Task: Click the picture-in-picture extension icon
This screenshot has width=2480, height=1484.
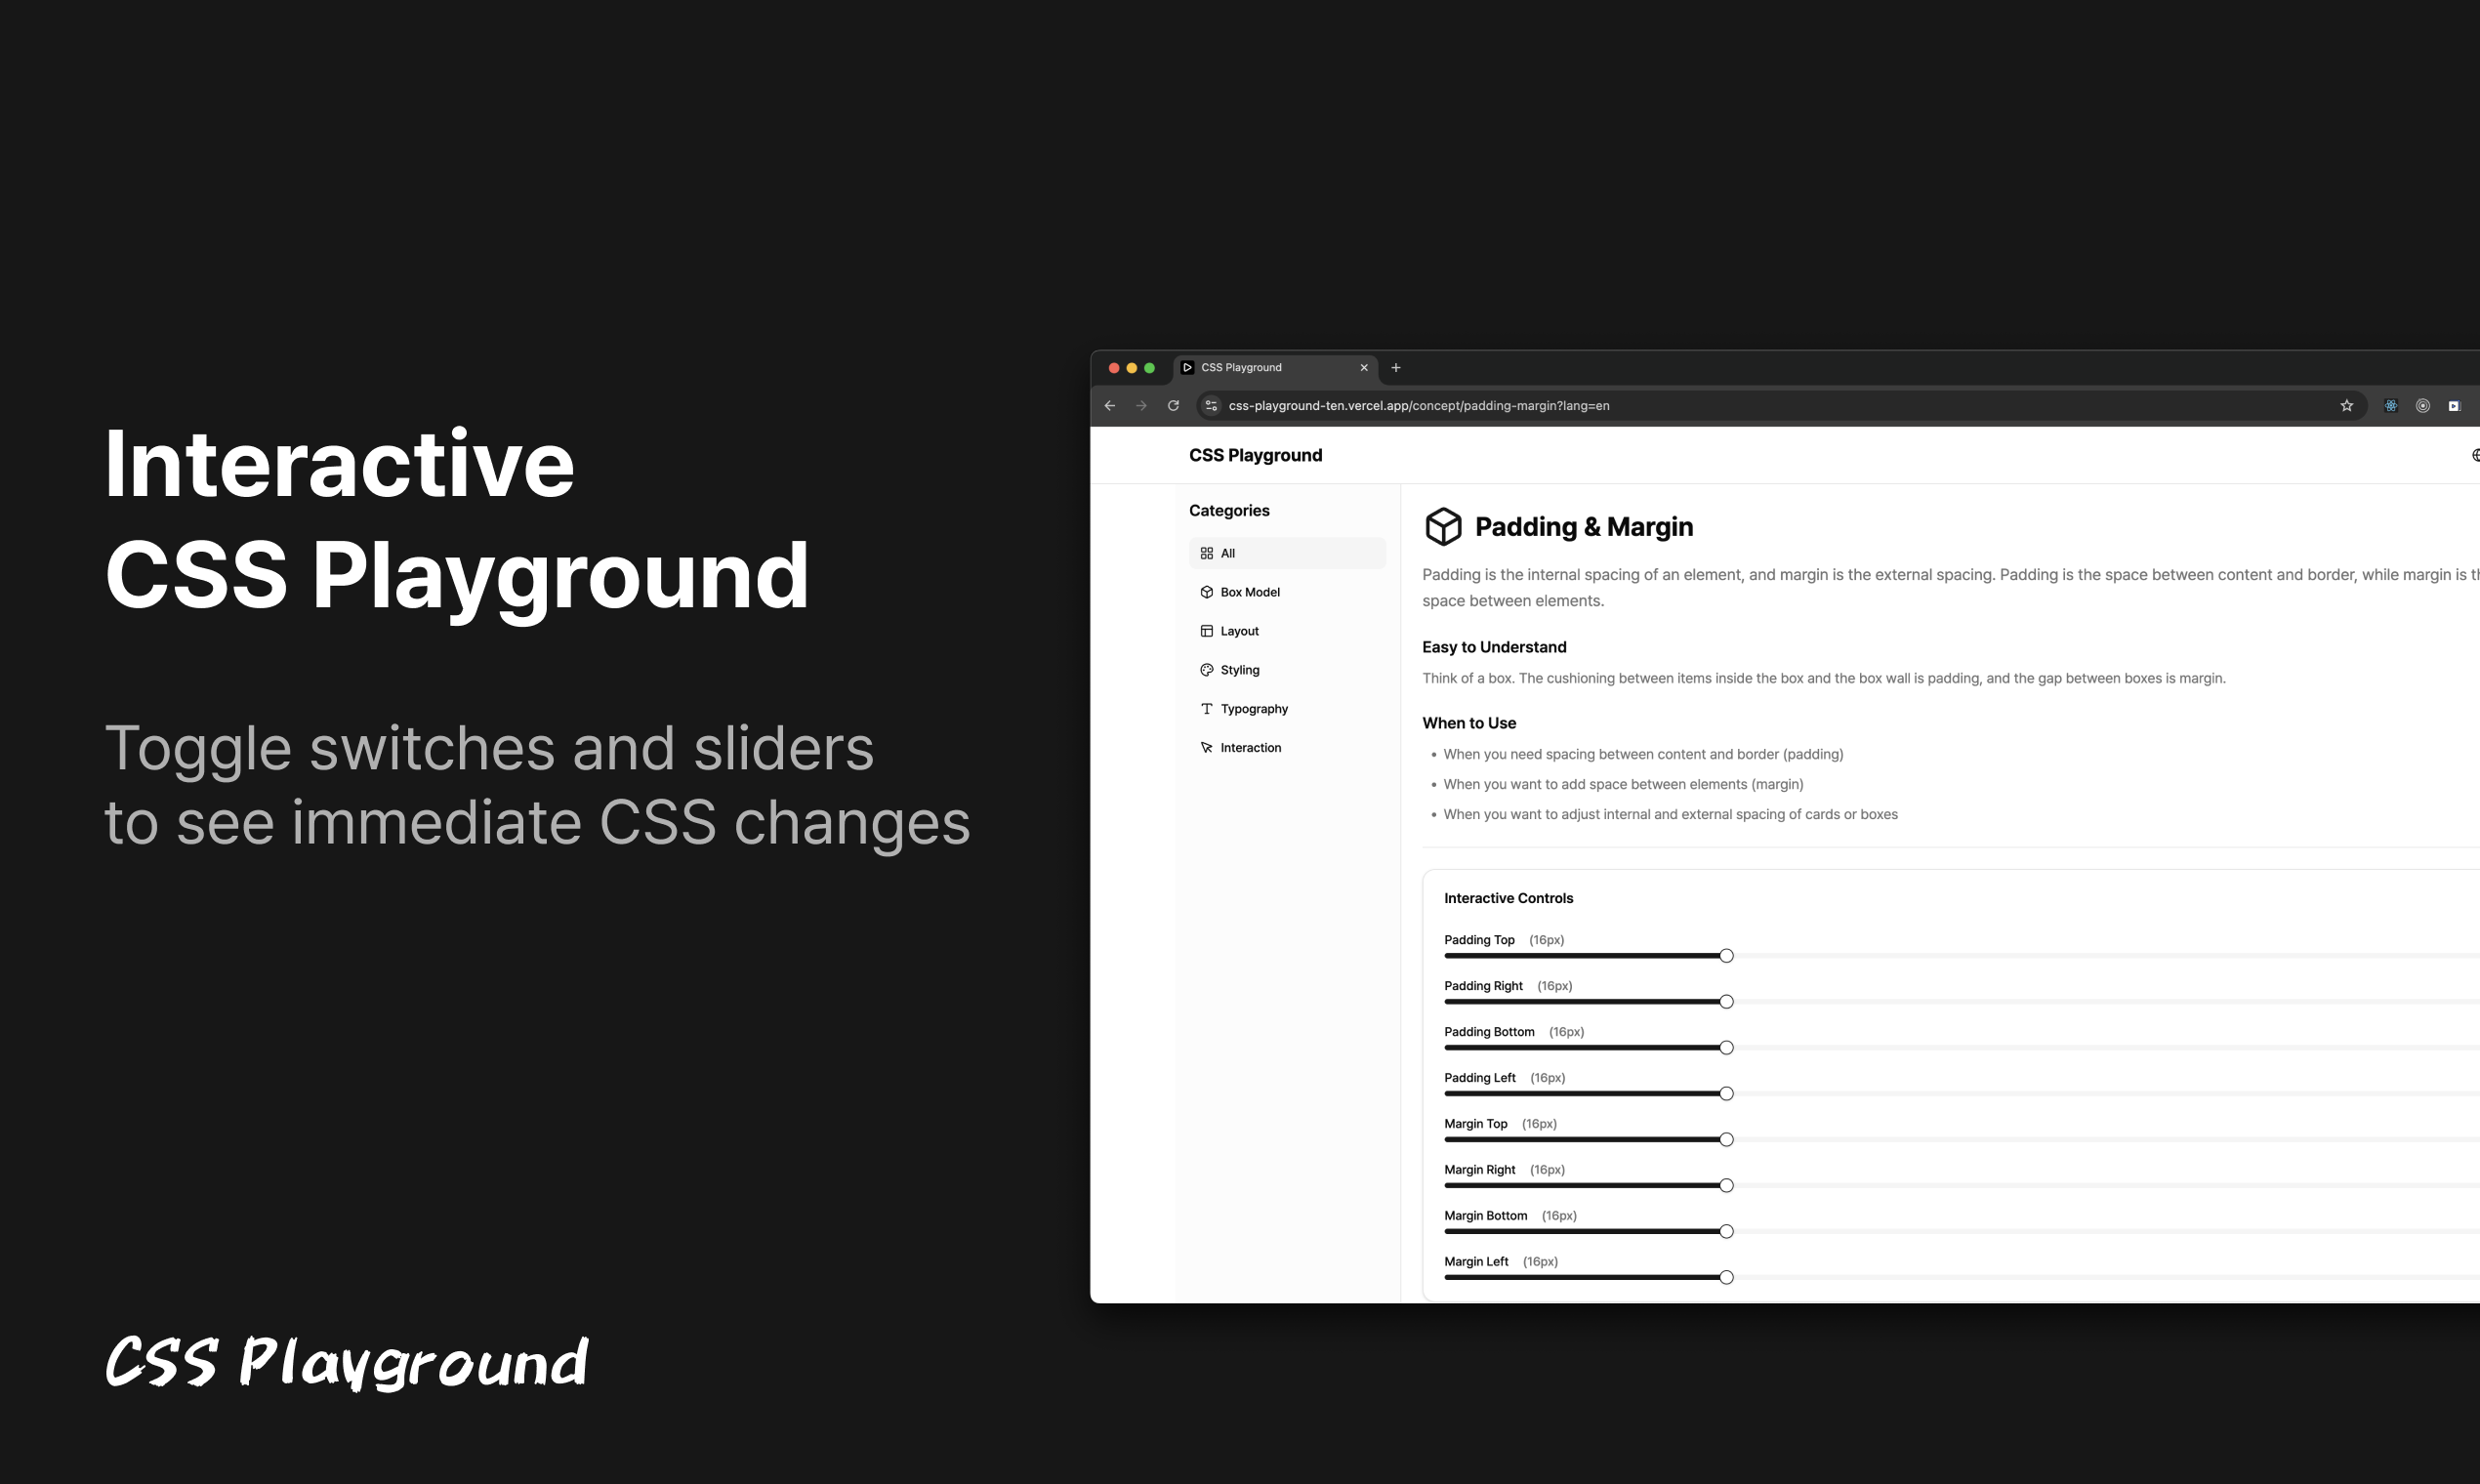Action: click(2453, 406)
